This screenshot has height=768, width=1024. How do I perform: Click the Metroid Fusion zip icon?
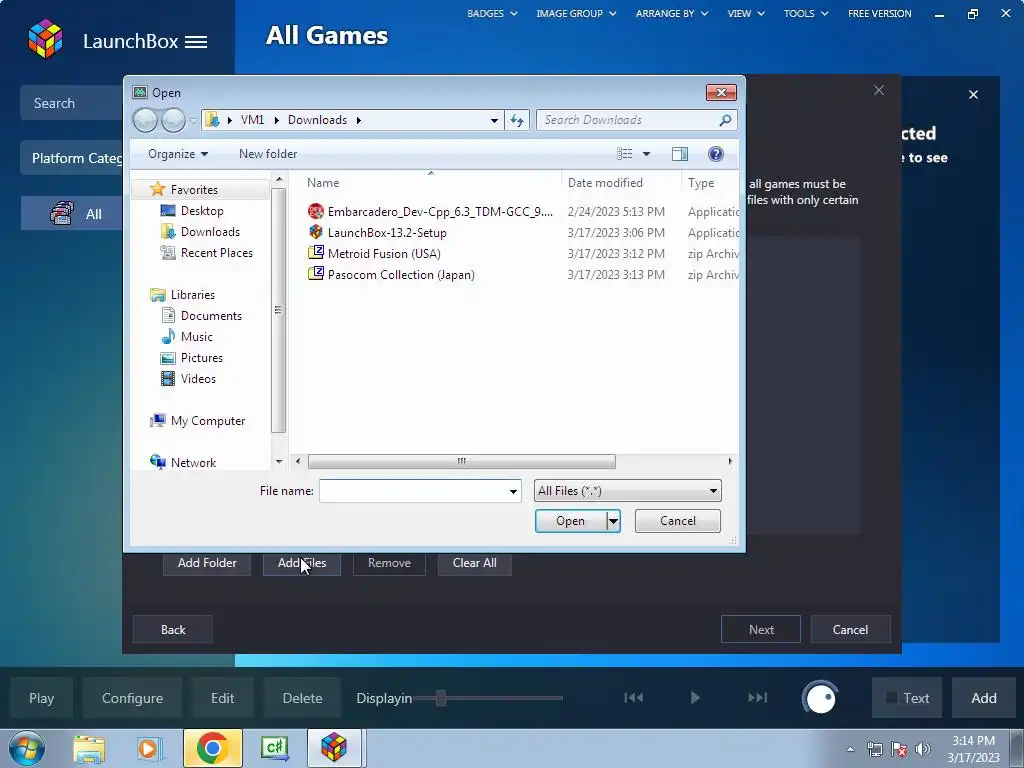coord(316,253)
